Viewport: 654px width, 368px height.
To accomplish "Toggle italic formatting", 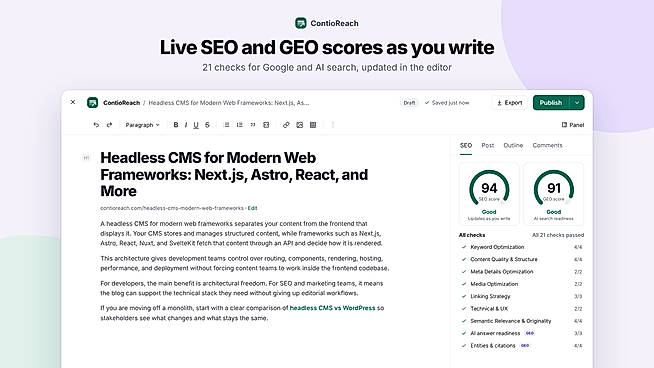I will 186,125.
